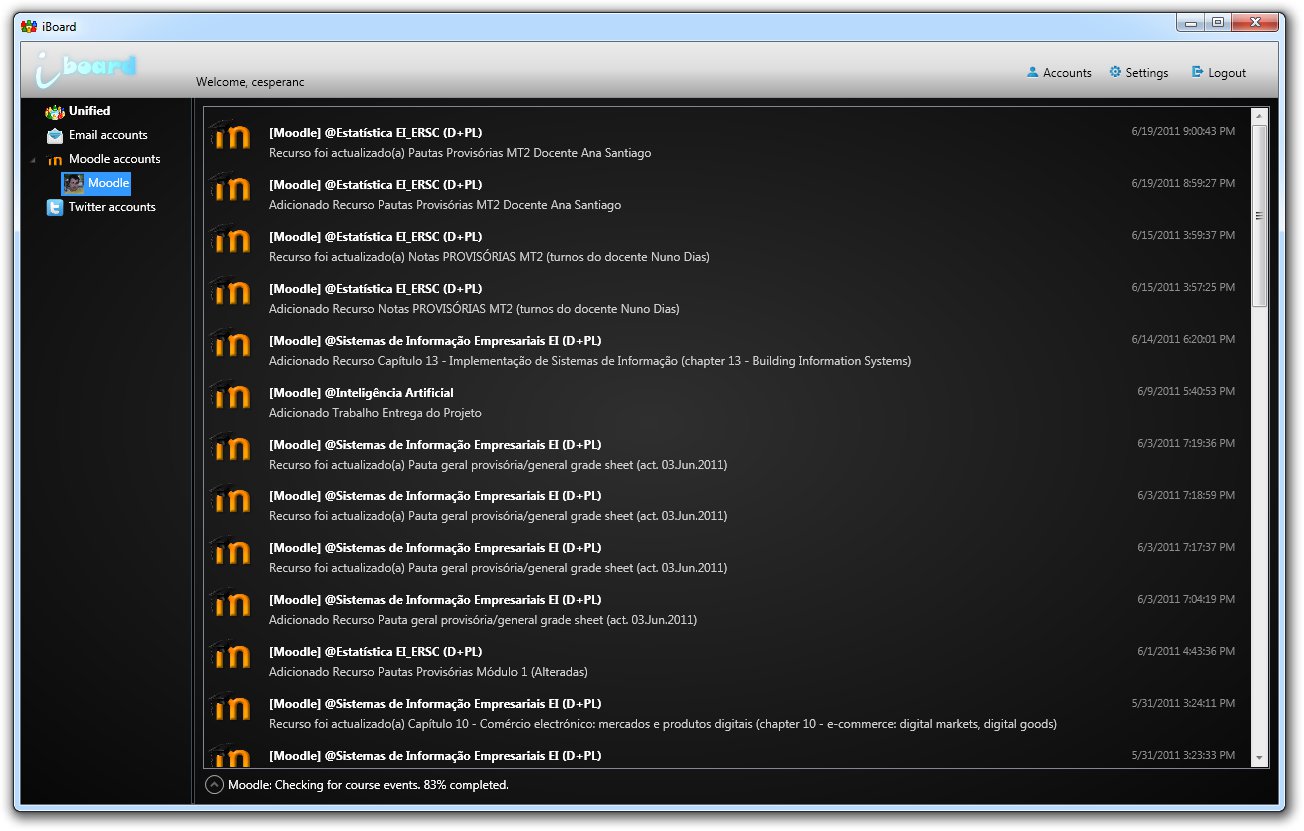Click the Moodle account avatar thumbnail
Viewport: 1304px width, 831px height.
click(x=73, y=183)
